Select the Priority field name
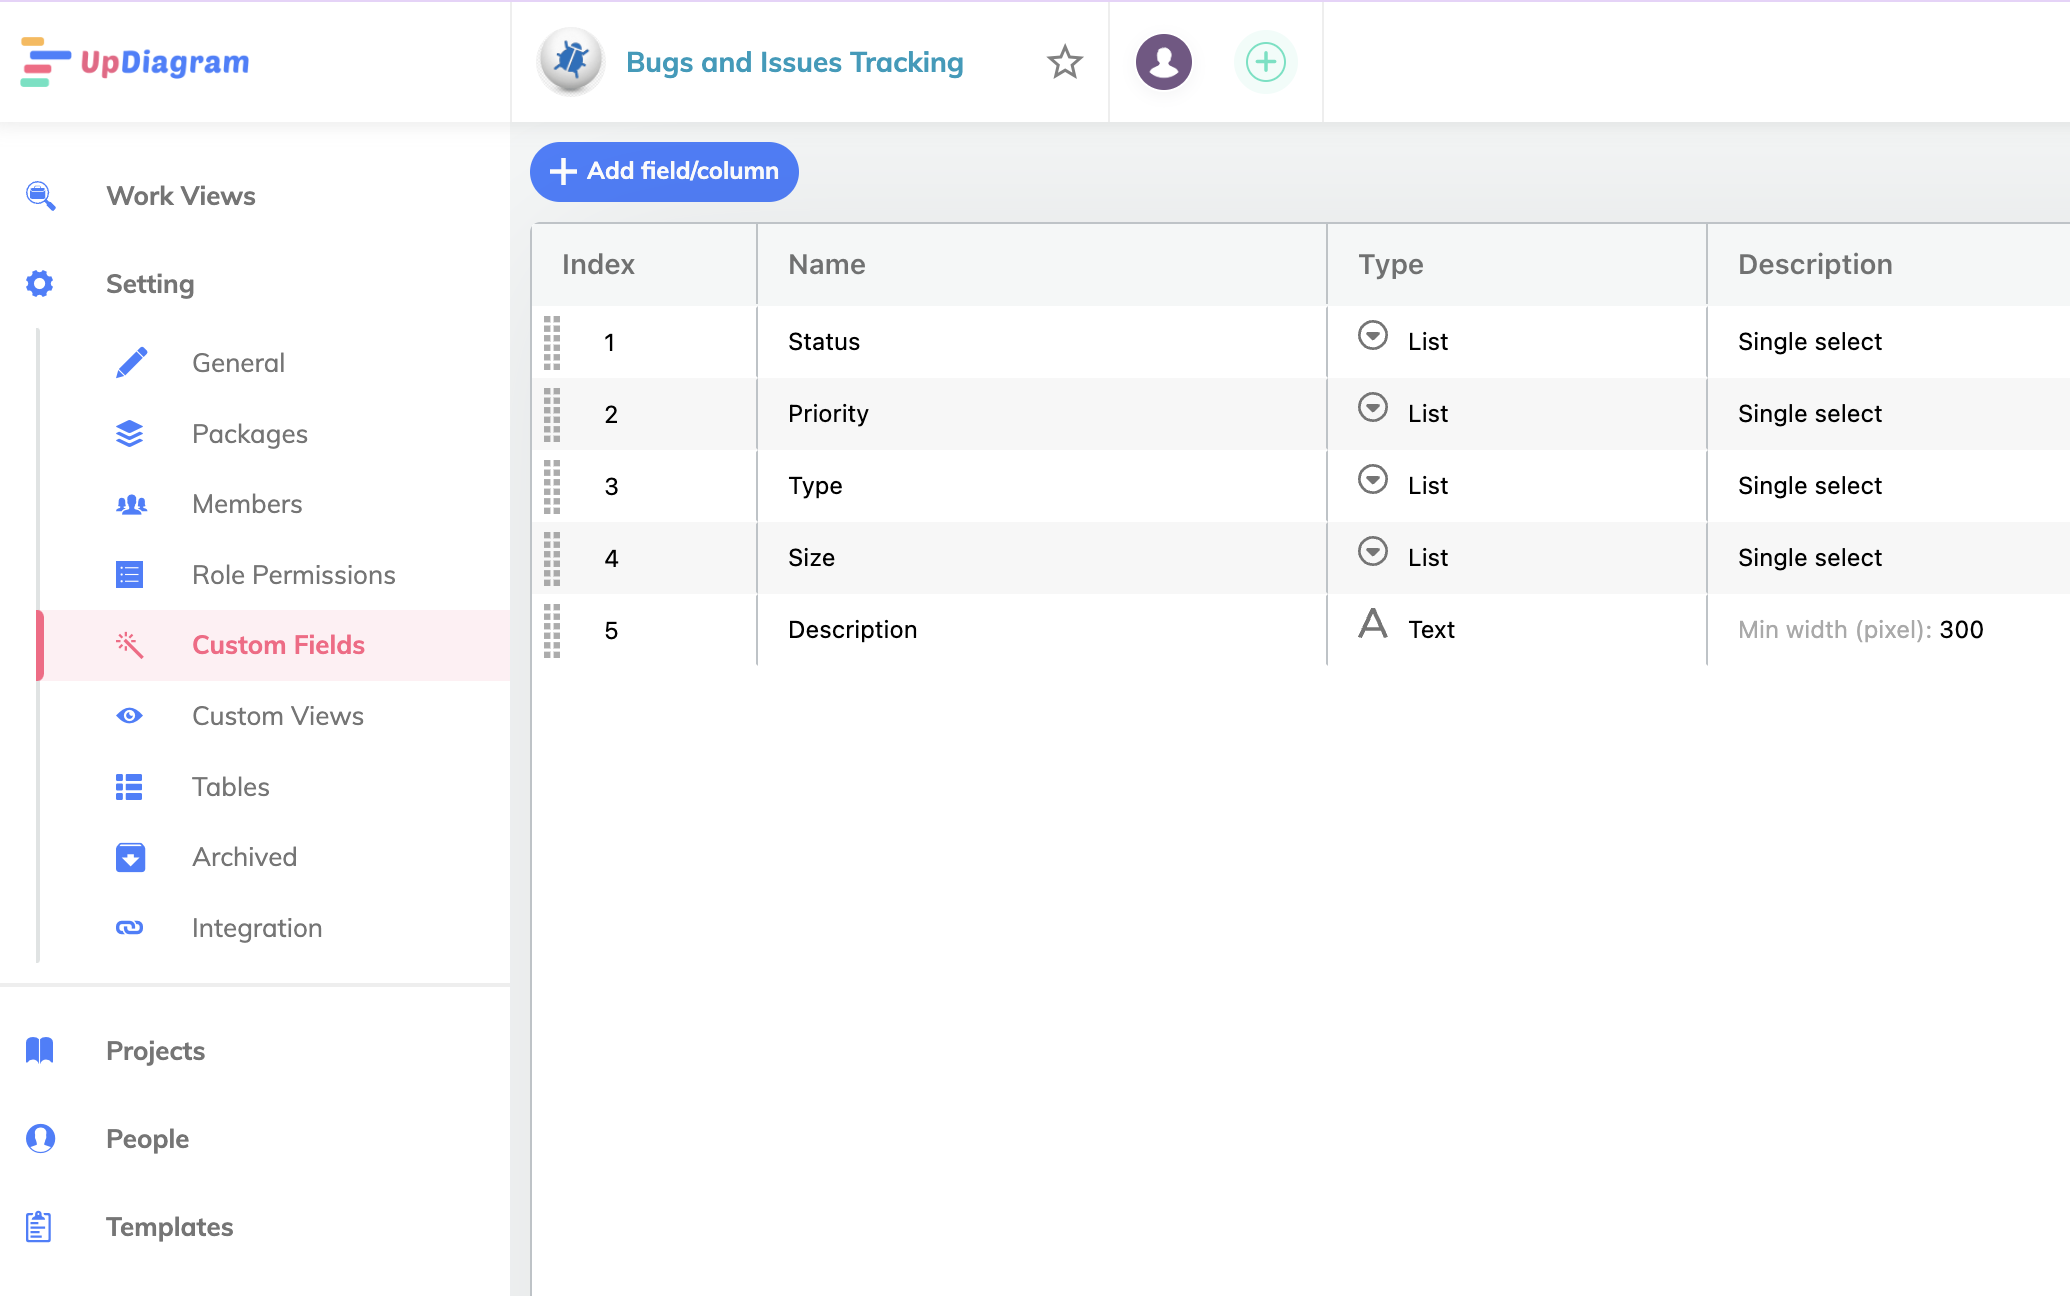Screen dimensions: 2070x1296 [828, 414]
